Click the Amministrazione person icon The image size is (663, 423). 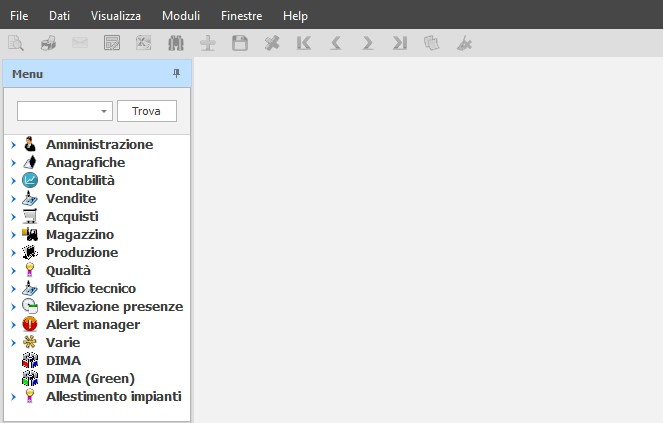(x=30, y=144)
